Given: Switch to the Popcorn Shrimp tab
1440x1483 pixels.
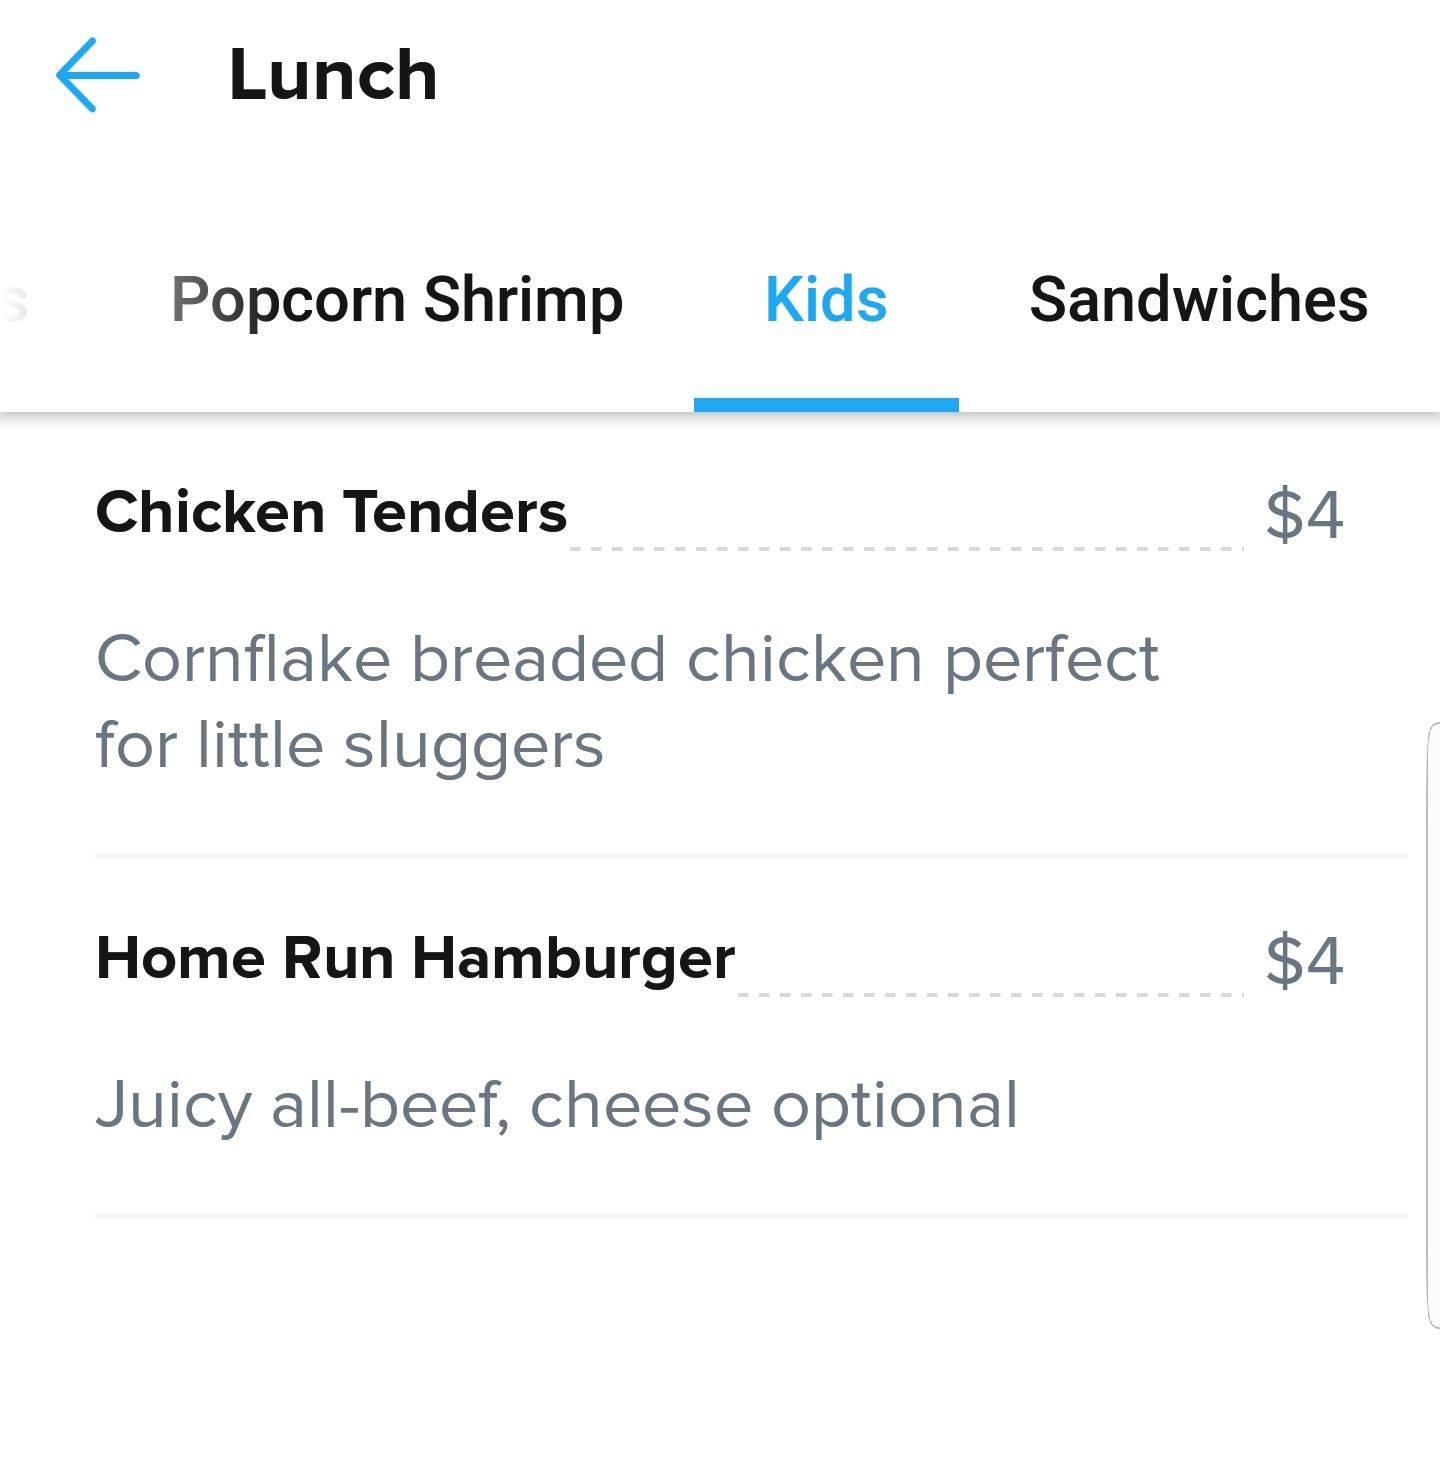Looking at the screenshot, I should click(x=397, y=300).
